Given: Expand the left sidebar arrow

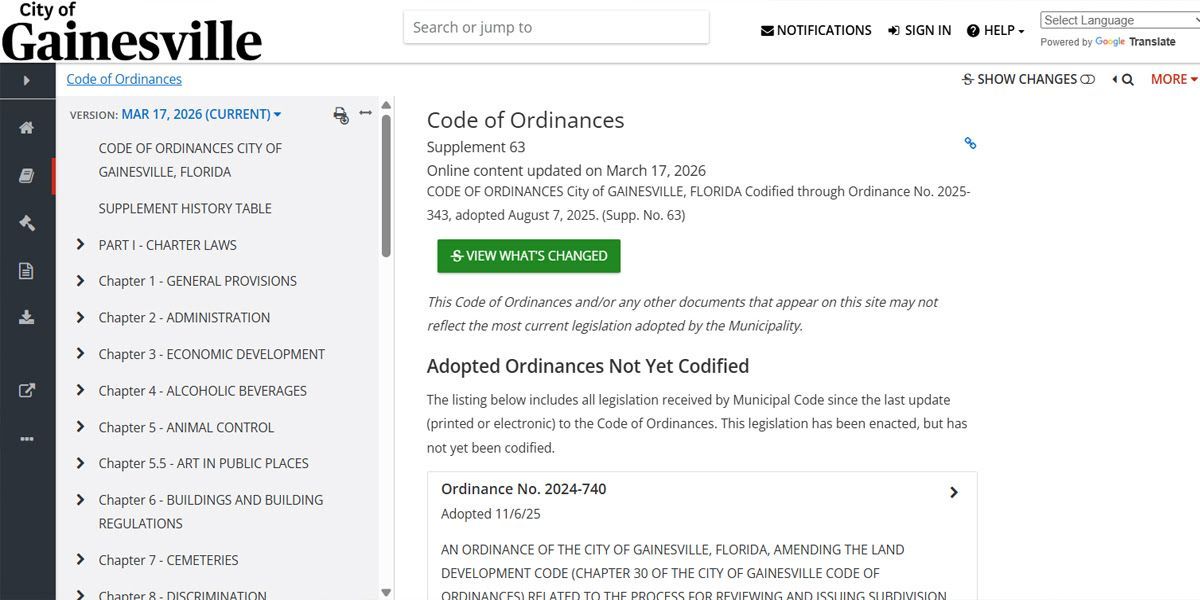Looking at the screenshot, I should (x=27, y=80).
